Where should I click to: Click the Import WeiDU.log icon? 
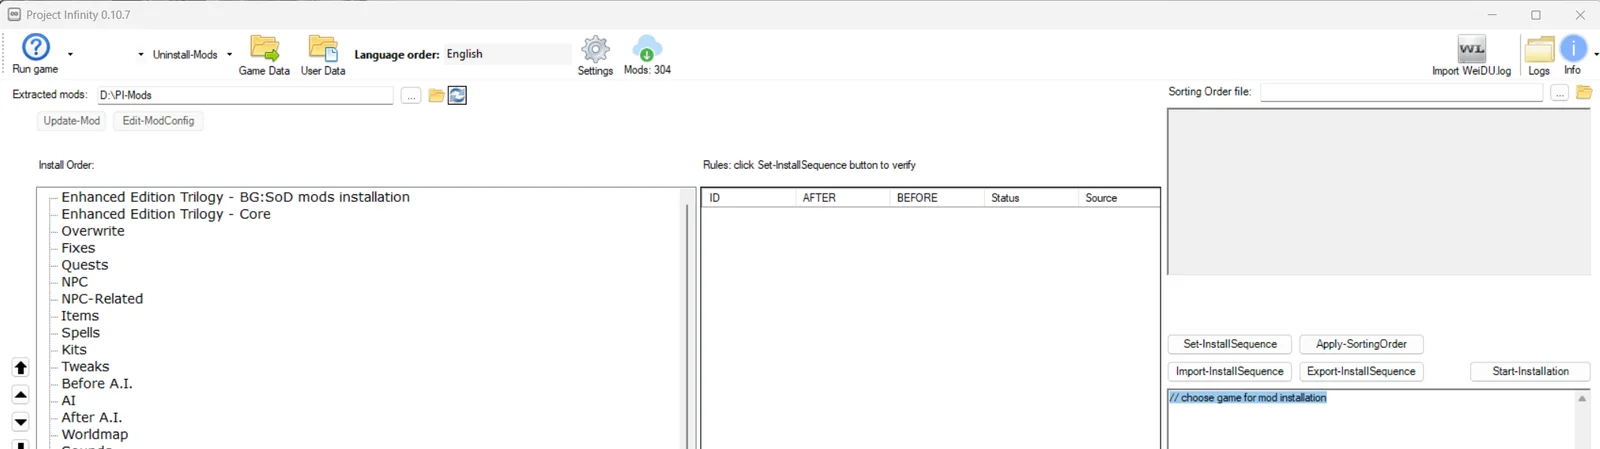point(1472,49)
